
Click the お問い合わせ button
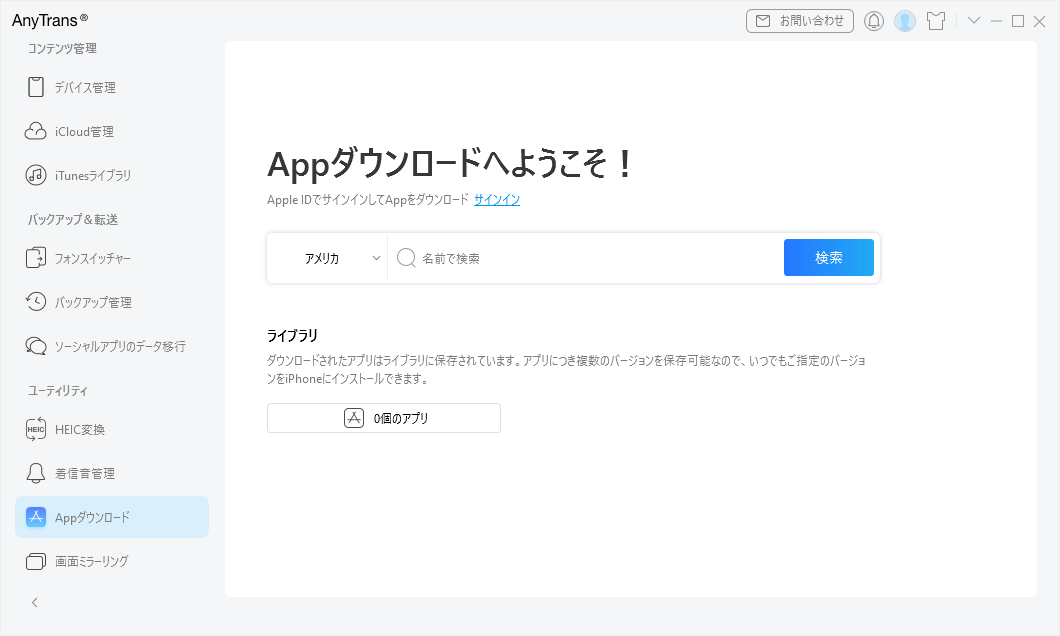click(800, 21)
